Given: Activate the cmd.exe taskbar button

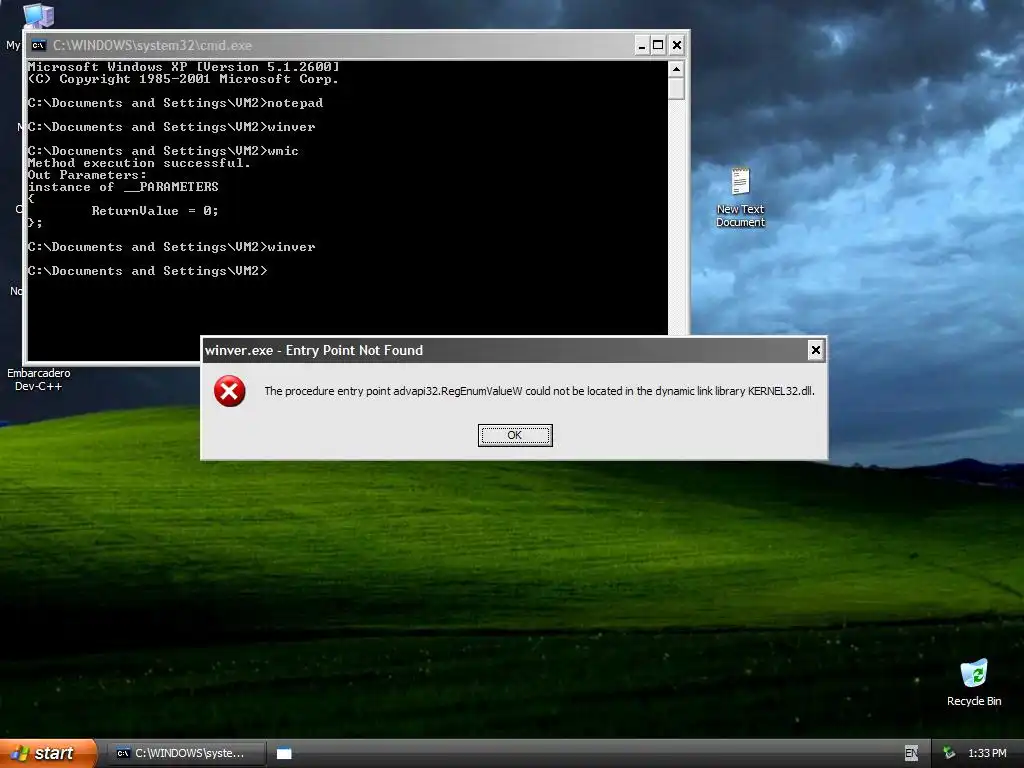Looking at the screenshot, I should [x=187, y=753].
